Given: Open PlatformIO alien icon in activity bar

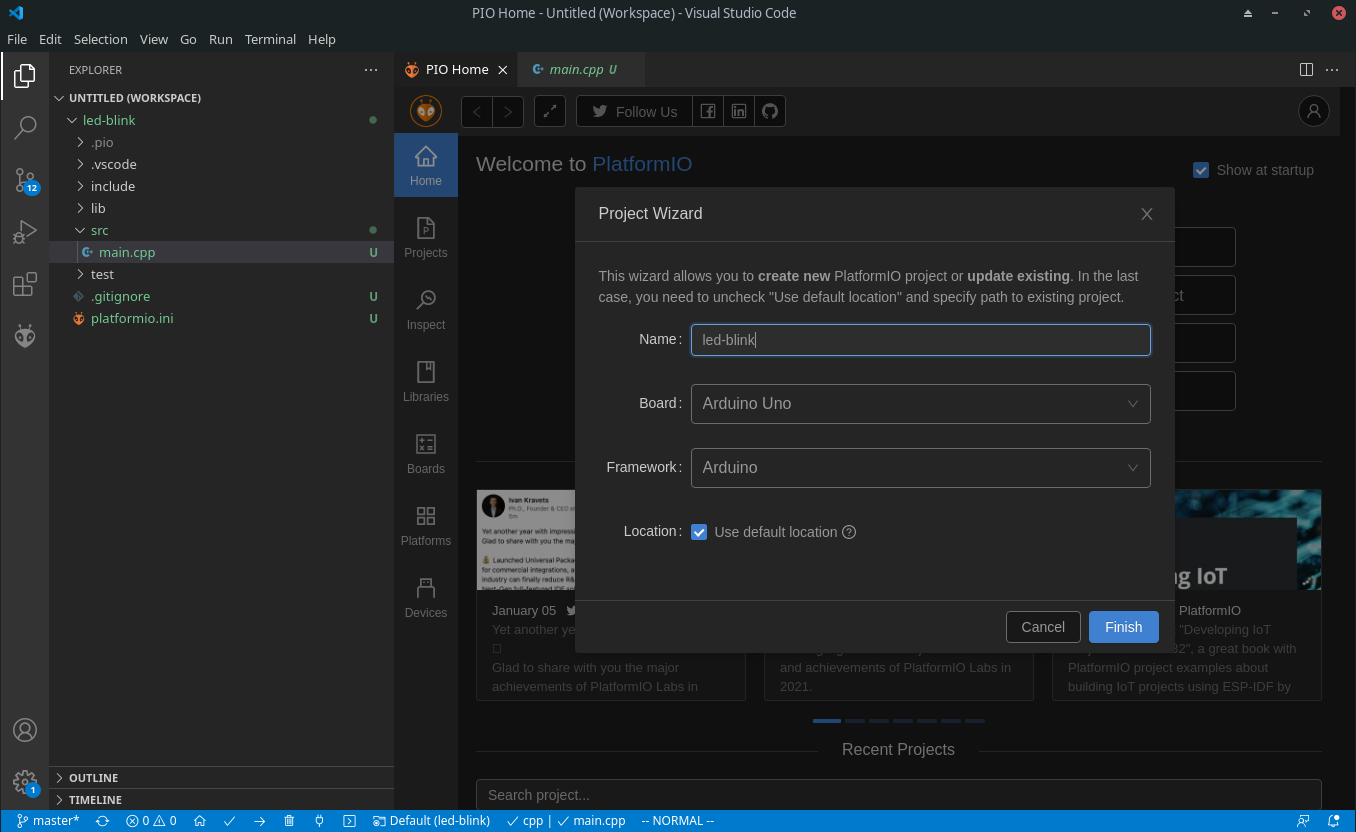Looking at the screenshot, I should (x=25, y=336).
